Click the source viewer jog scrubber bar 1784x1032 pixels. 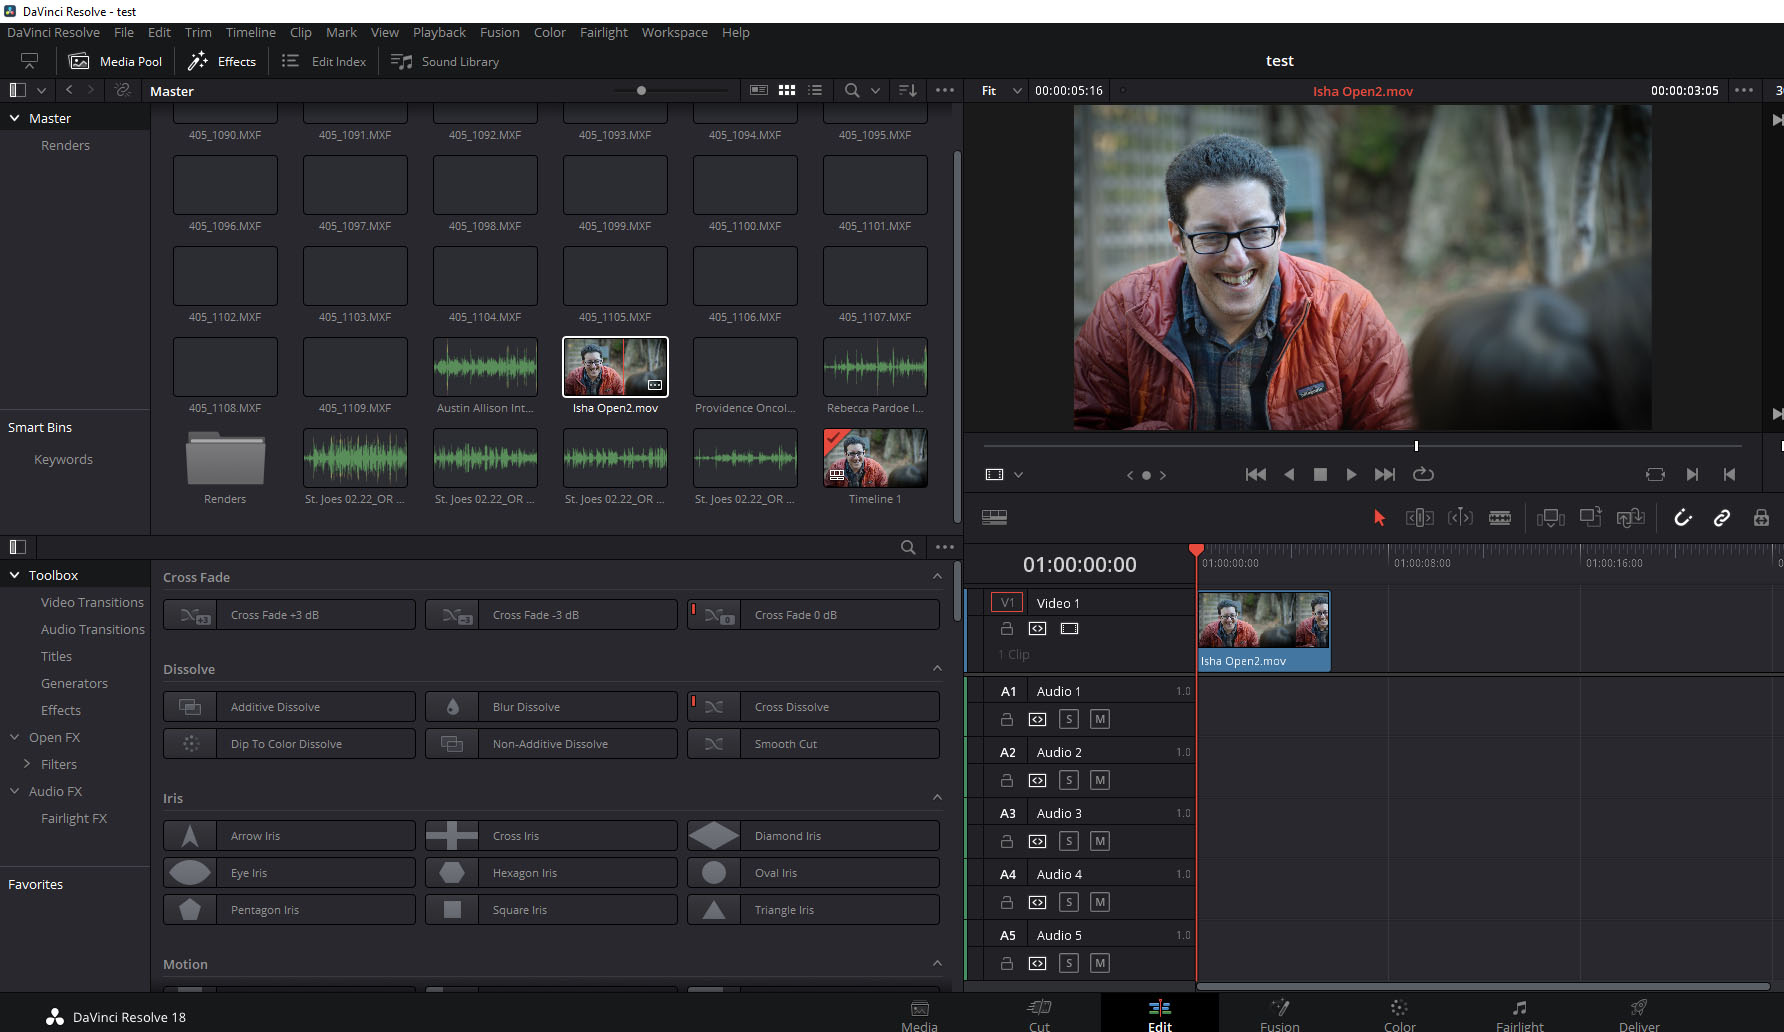[x=1362, y=446]
